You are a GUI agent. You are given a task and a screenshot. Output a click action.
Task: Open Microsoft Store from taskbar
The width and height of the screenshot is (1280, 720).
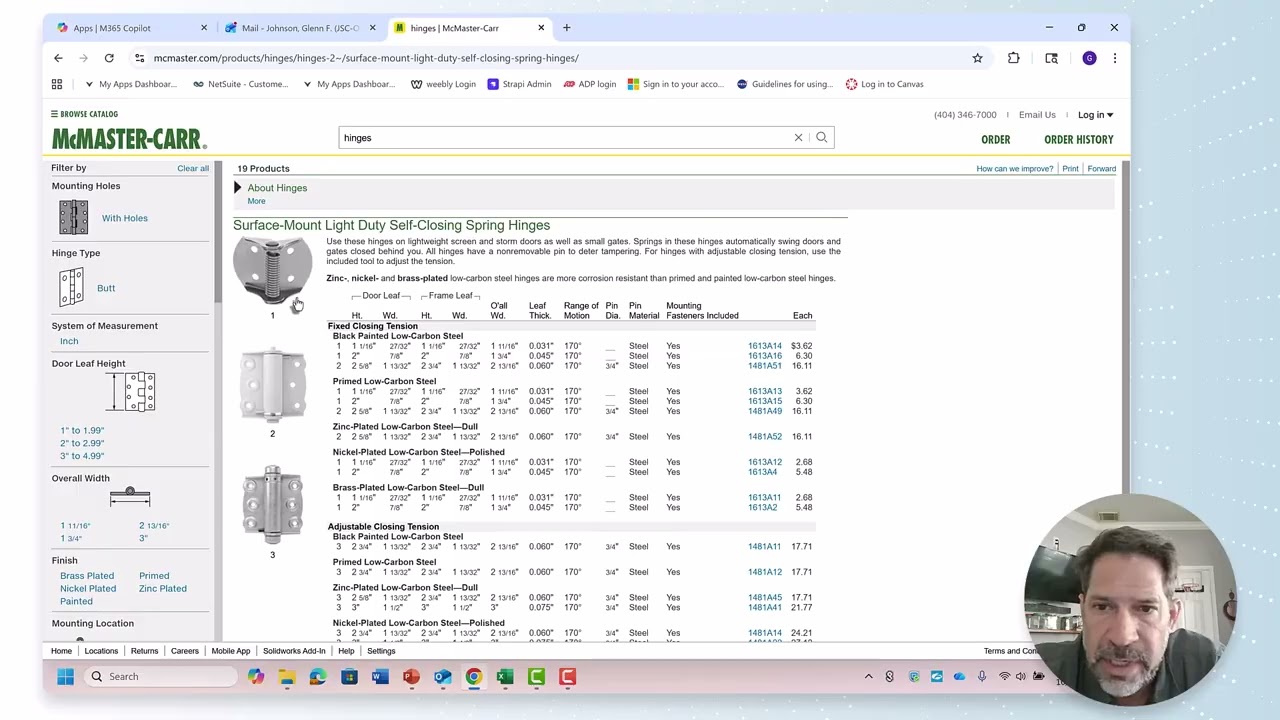pyautogui.click(x=349, y=677)
